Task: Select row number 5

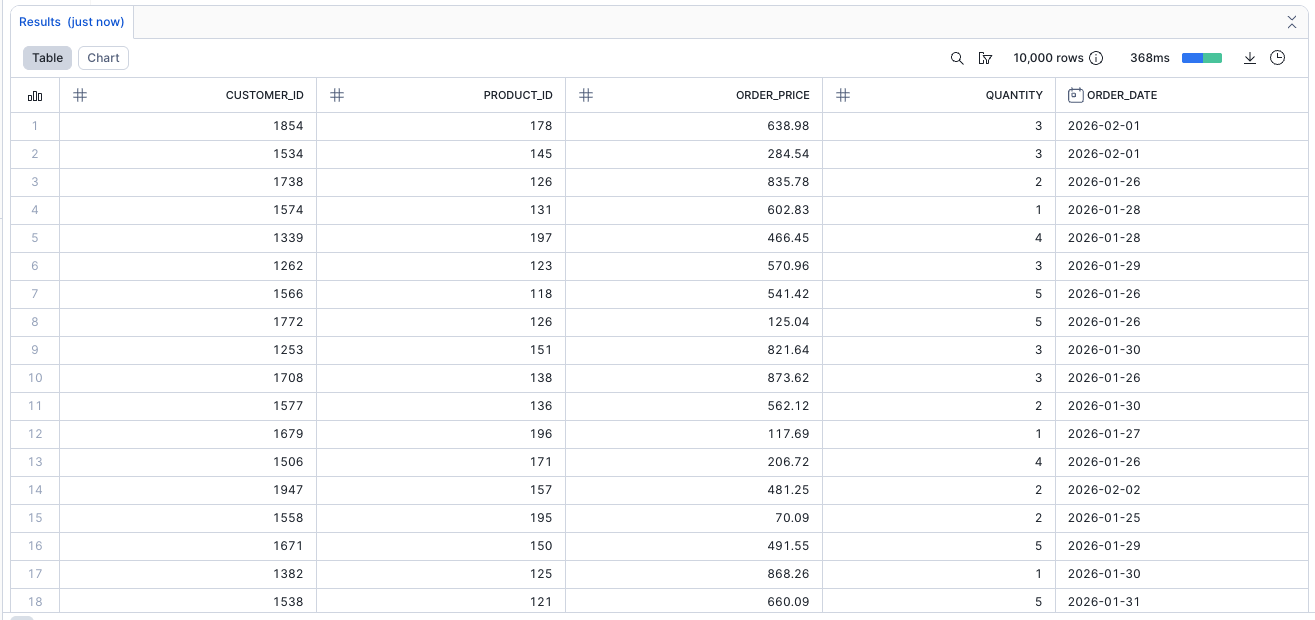Action: [35, 238]
